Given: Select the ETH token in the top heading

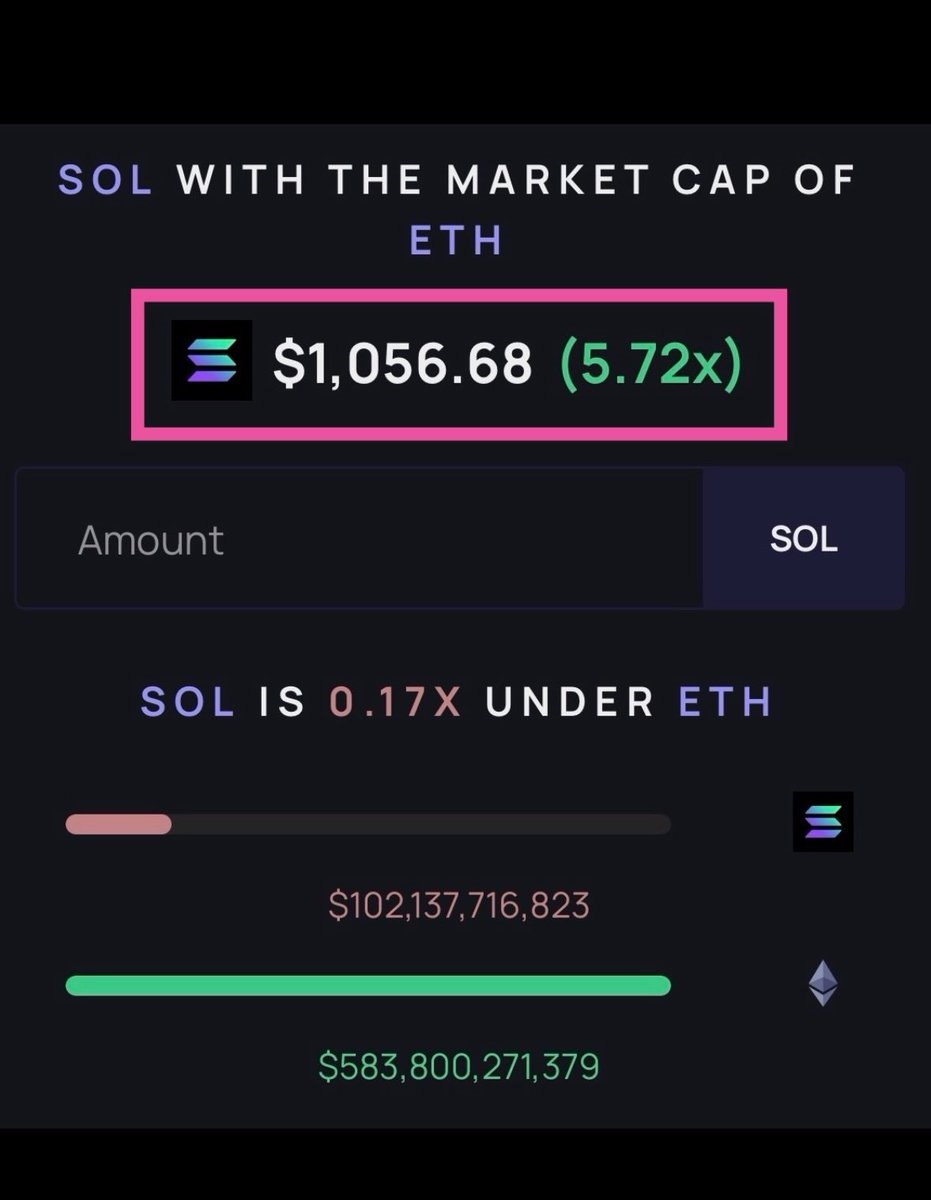Looking at the screenshot, I should [x=457, y=241].
